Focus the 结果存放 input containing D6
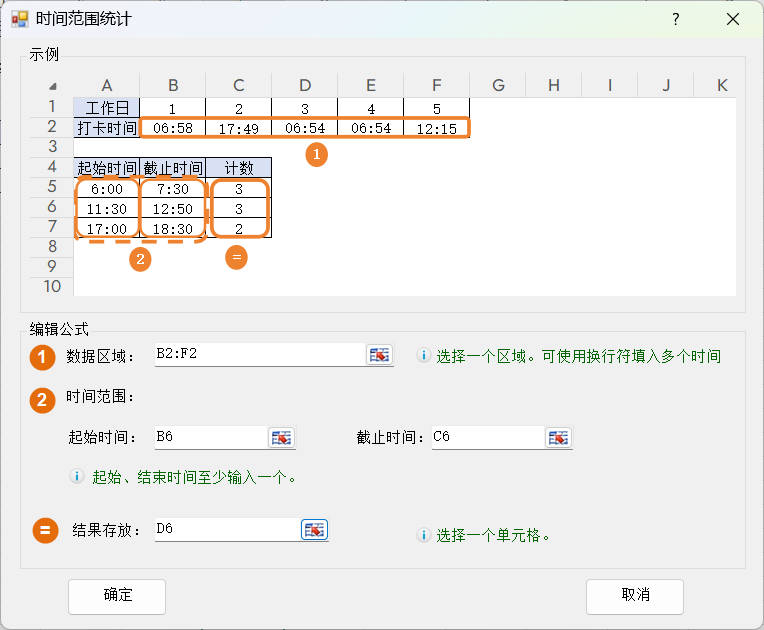This screenshot has width=764, height=630. pyautogui.click(x=225, y=530)
